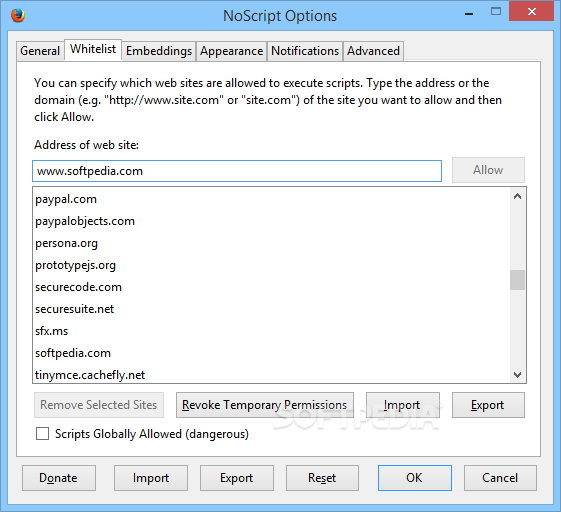Image resolution: width=561 pixels, height=512 pixels.
Task: Switch to the Advanced tab
Action: click(374, 51)
